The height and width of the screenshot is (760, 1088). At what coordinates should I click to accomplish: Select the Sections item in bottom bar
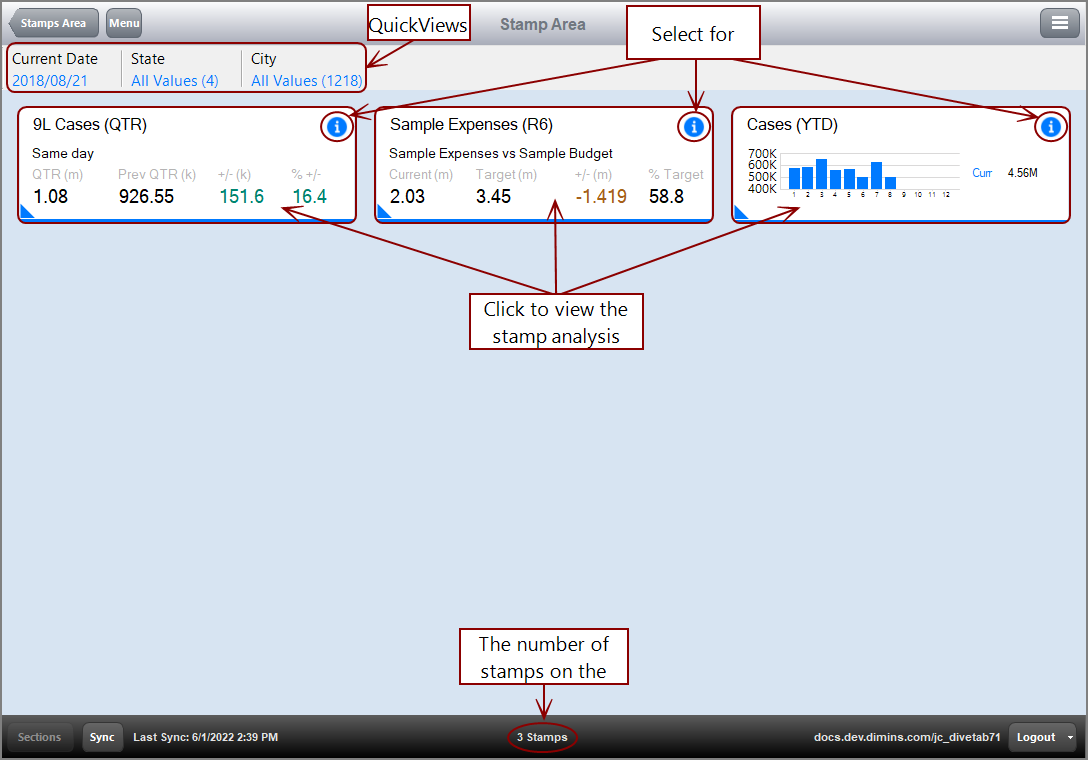tap(39, 737)
